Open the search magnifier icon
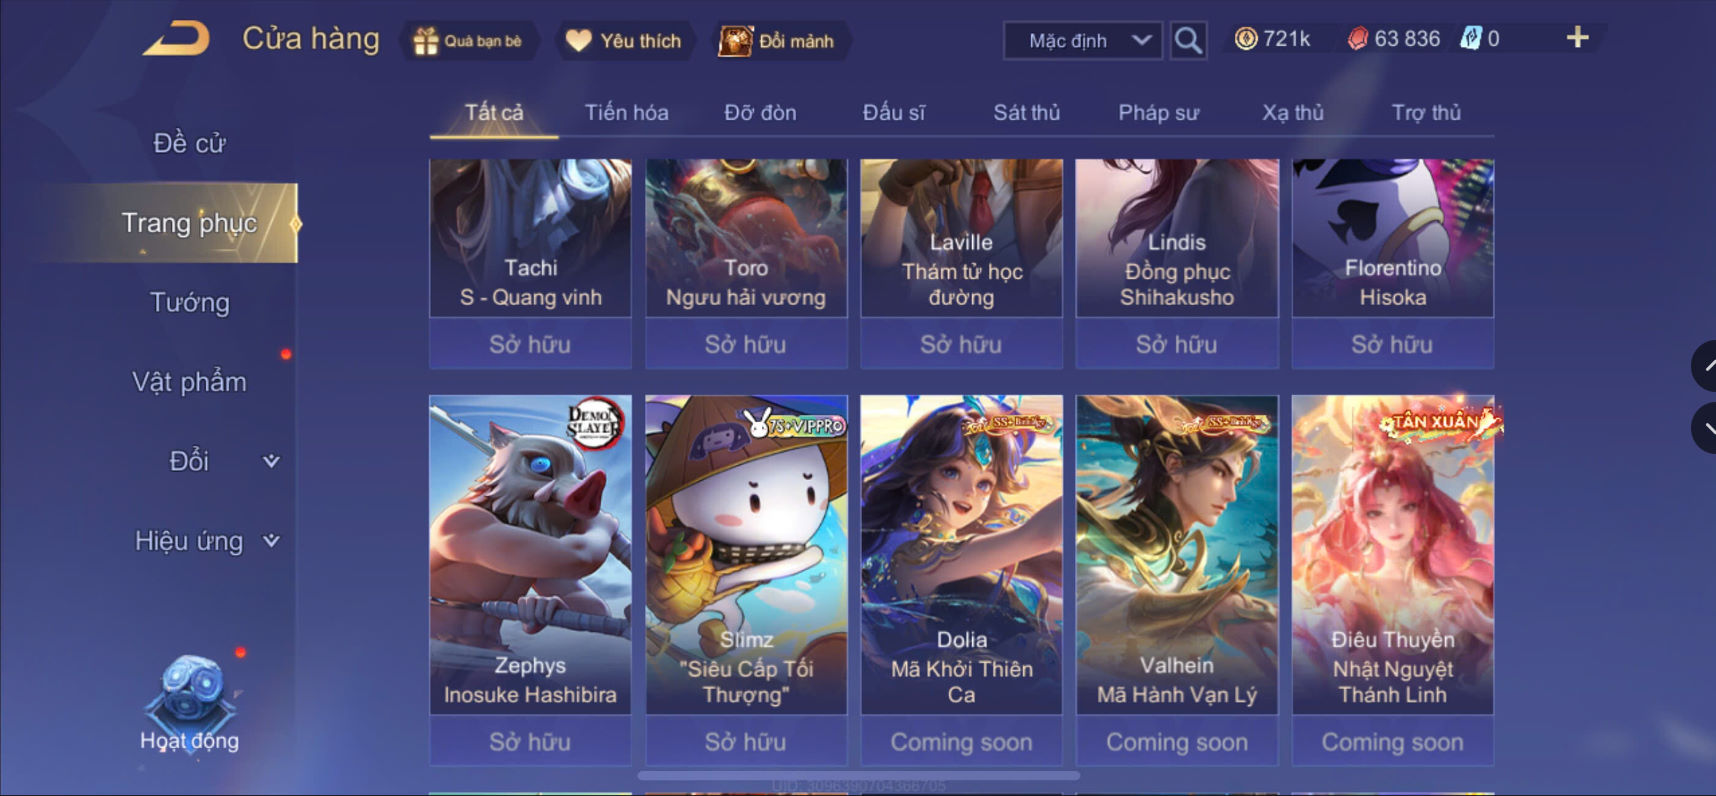The height and width of the screenshot is (796, 1716). (1188, 40)
